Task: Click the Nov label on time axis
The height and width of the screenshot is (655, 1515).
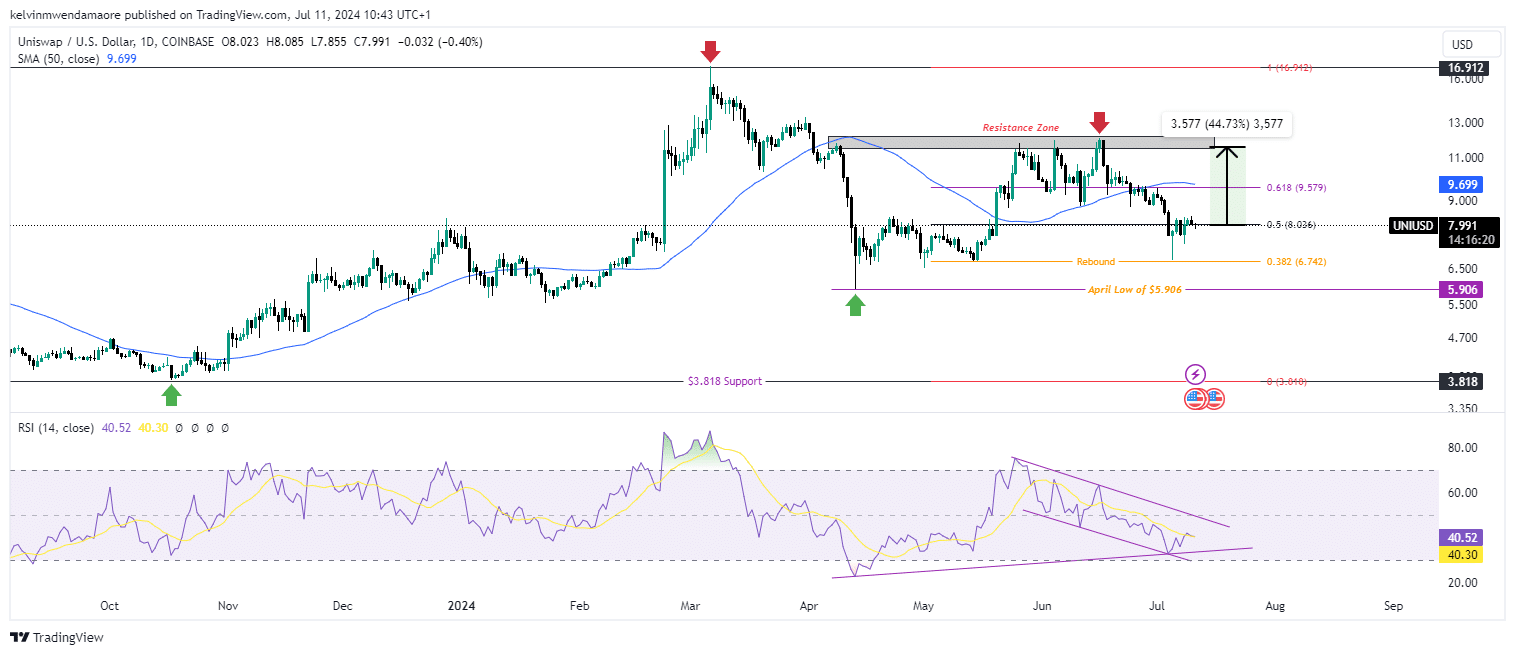Action: coord(227,606)
